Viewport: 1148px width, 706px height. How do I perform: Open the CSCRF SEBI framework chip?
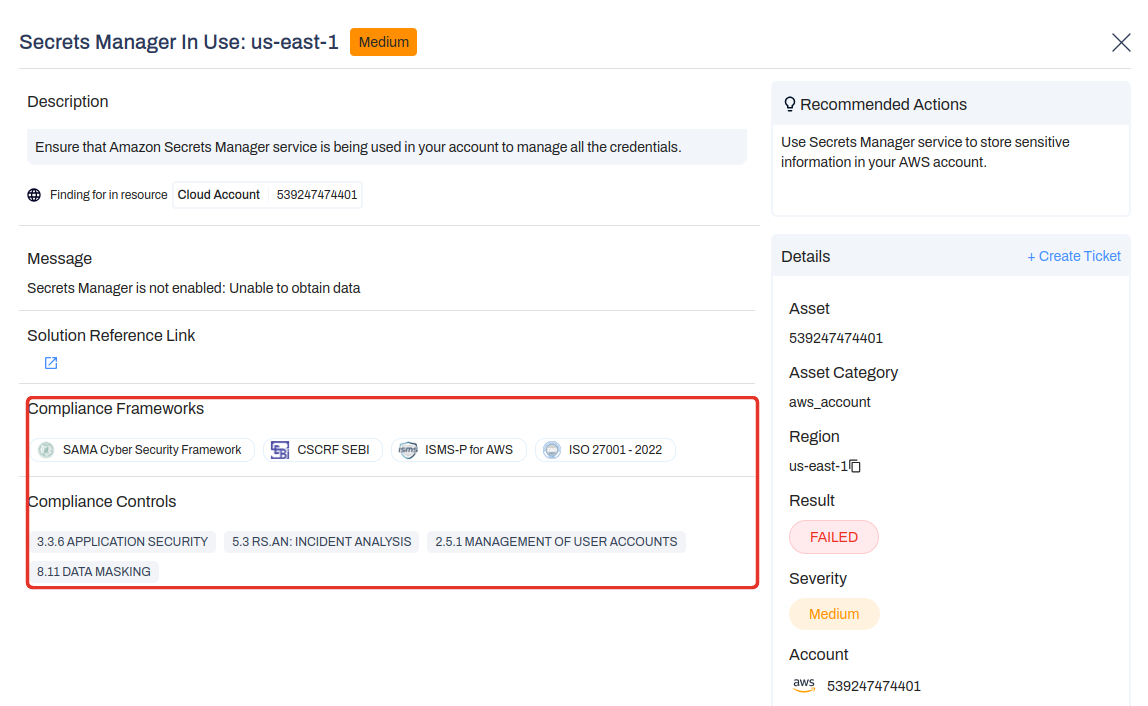point(323,450)
